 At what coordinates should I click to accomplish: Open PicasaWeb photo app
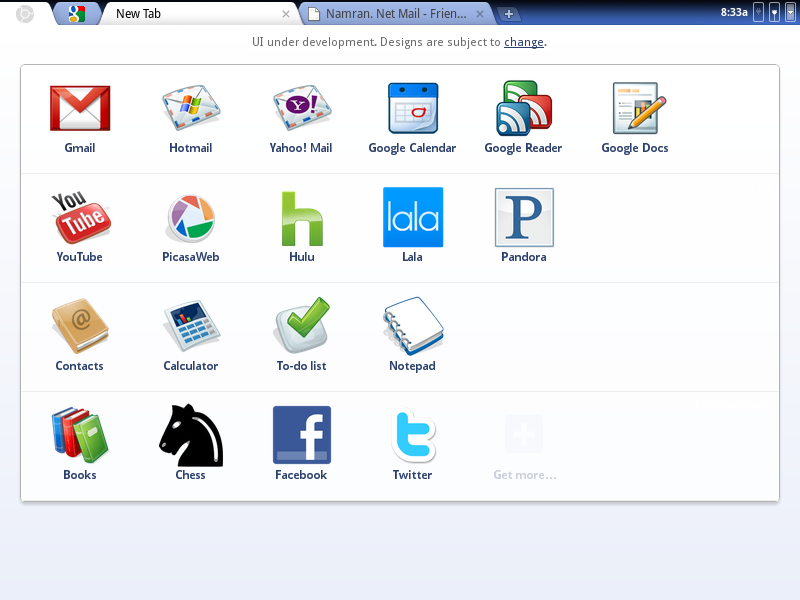click(190, 218)
